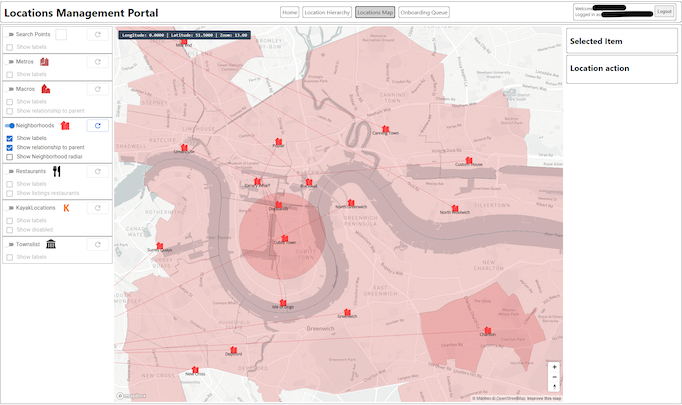
Task: Select the Custom House map marker
Action: [468, 160]
